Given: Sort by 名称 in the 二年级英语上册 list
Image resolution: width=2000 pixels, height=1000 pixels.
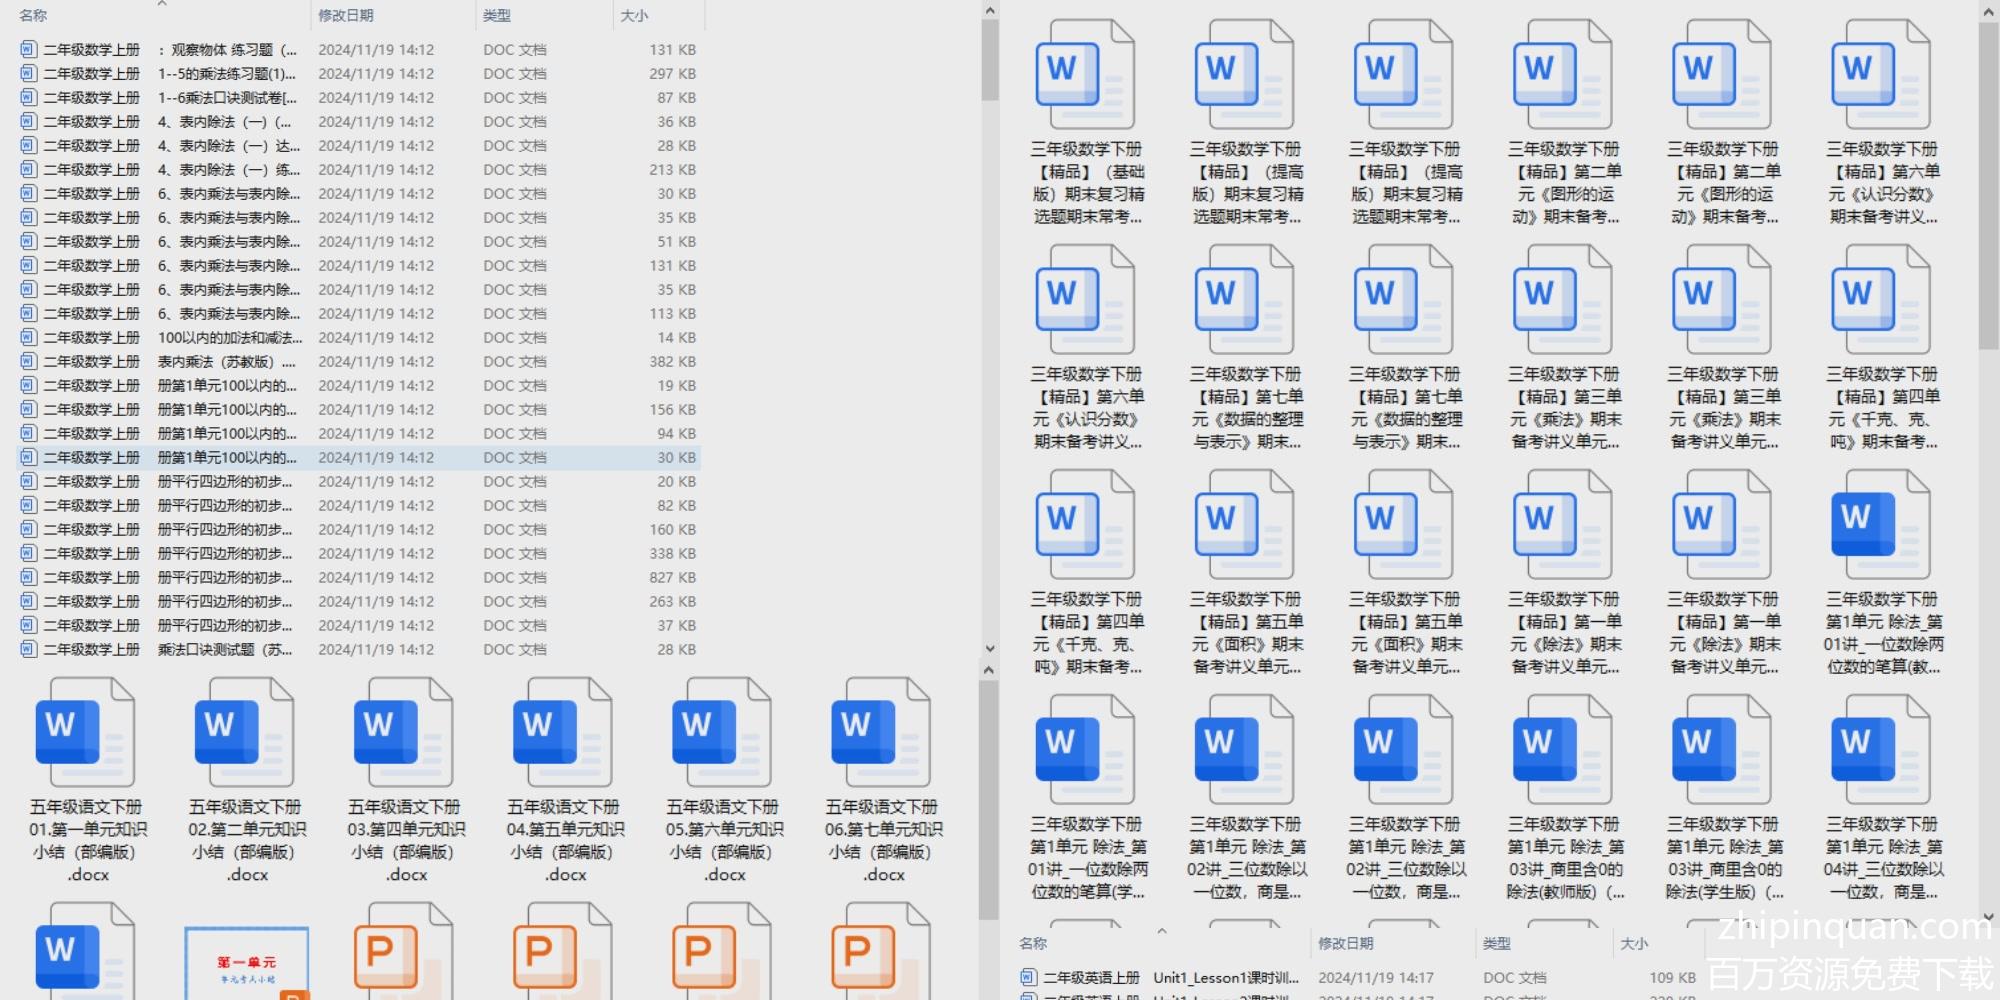Looking at the screenshot, I should click(x=1033, y=943).
